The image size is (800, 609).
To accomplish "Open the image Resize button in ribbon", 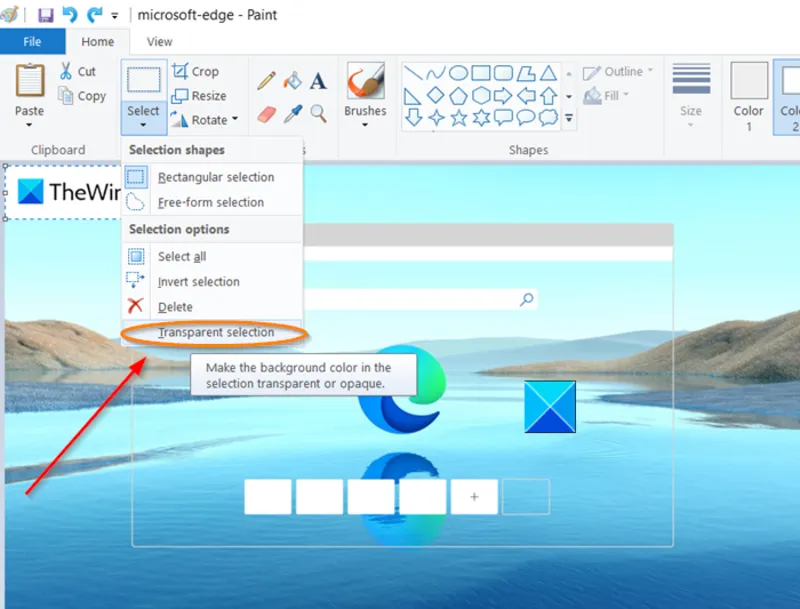I will coord(198,95).
